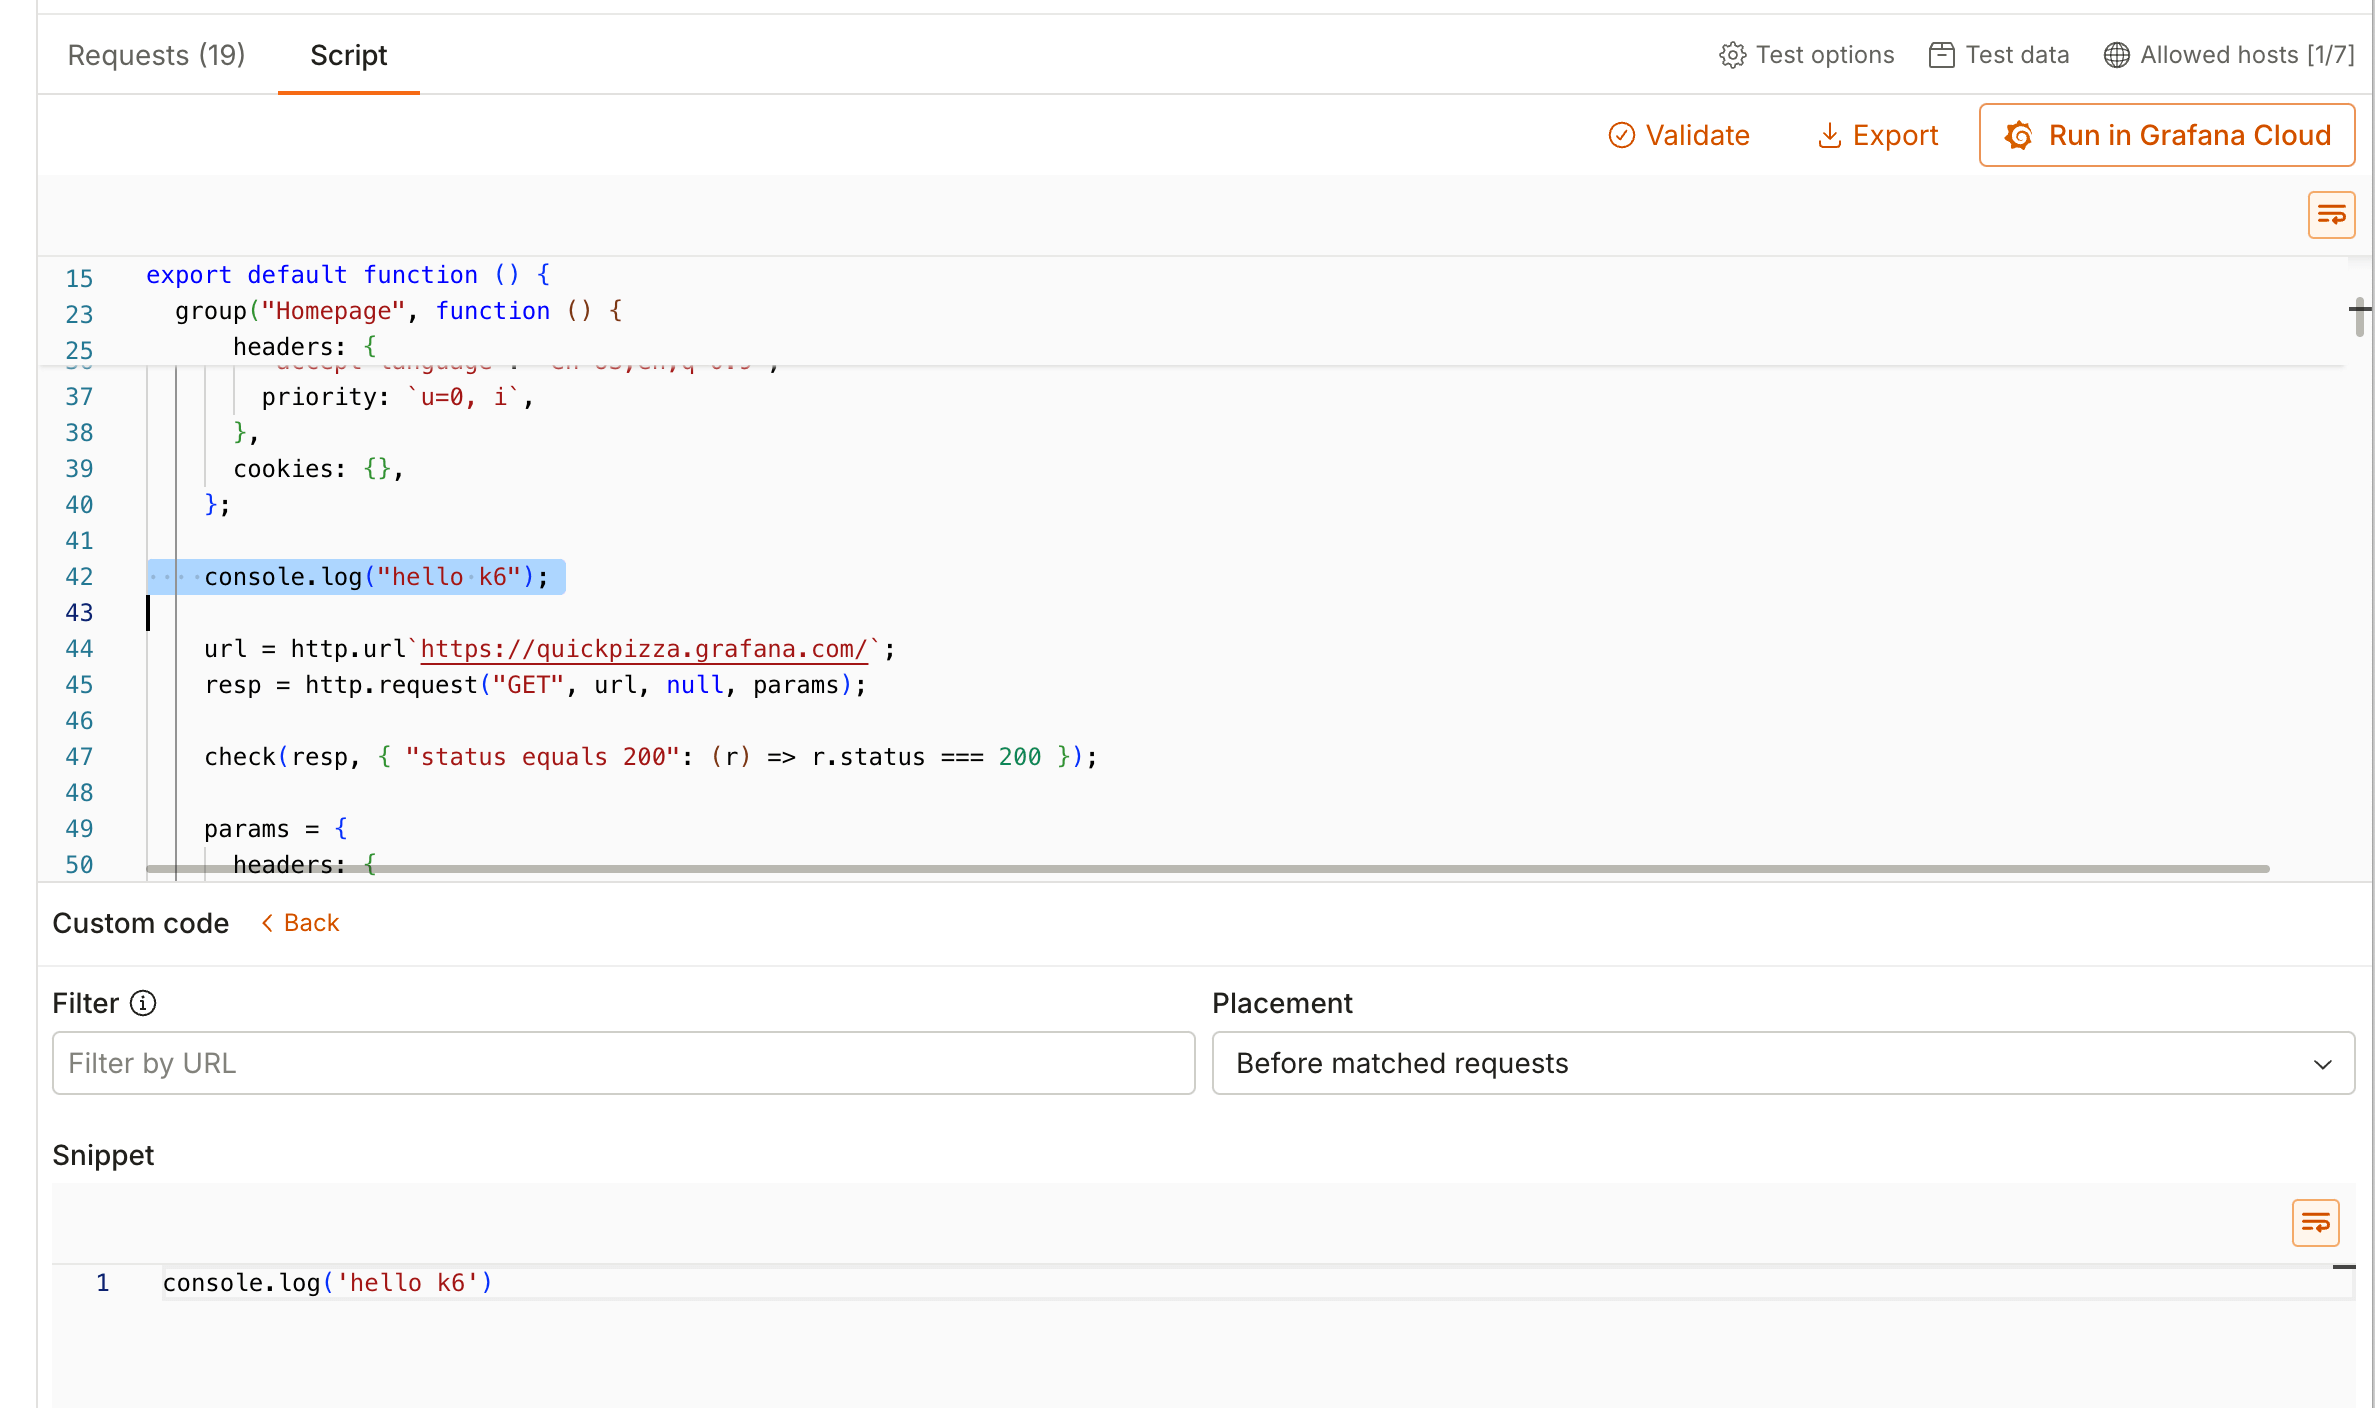2375x1408 pixels.
Task: Click Back link in Custom code
Action: click(311, 923)
